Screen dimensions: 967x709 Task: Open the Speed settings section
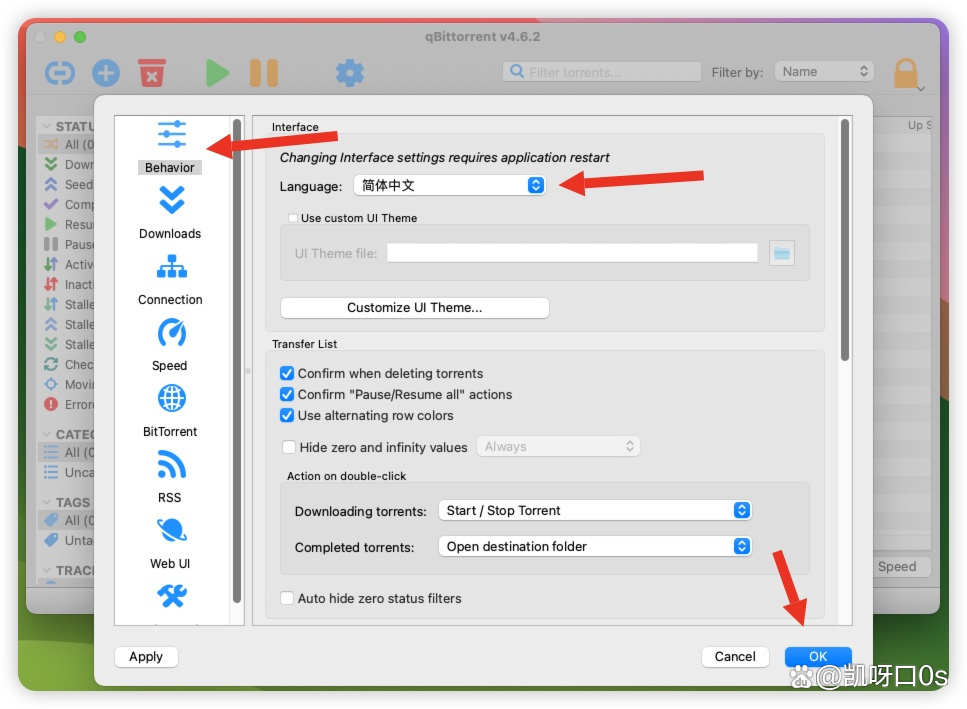pyautogui.click(x=170, y=345)
